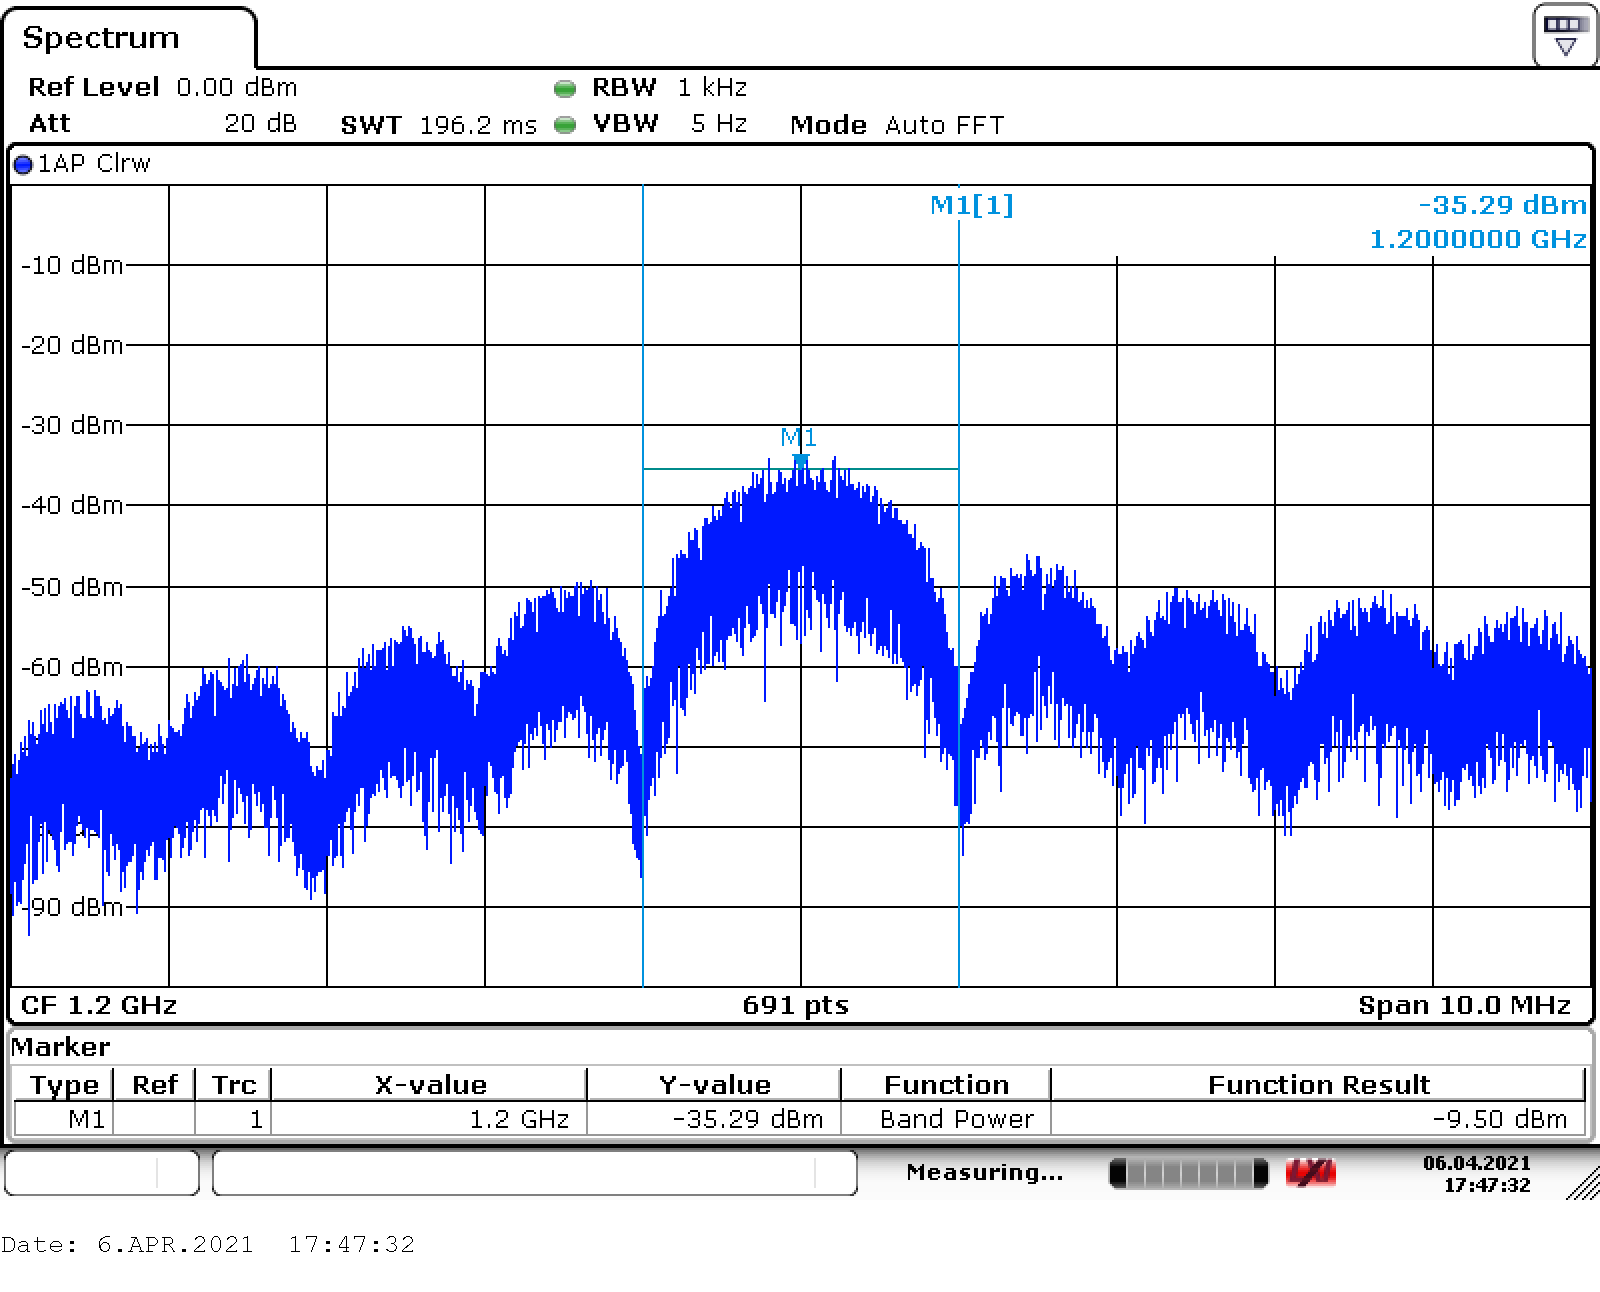
Task: Click the green RBW status indicator
Action: pyautogui.click(x=565, y=89)
